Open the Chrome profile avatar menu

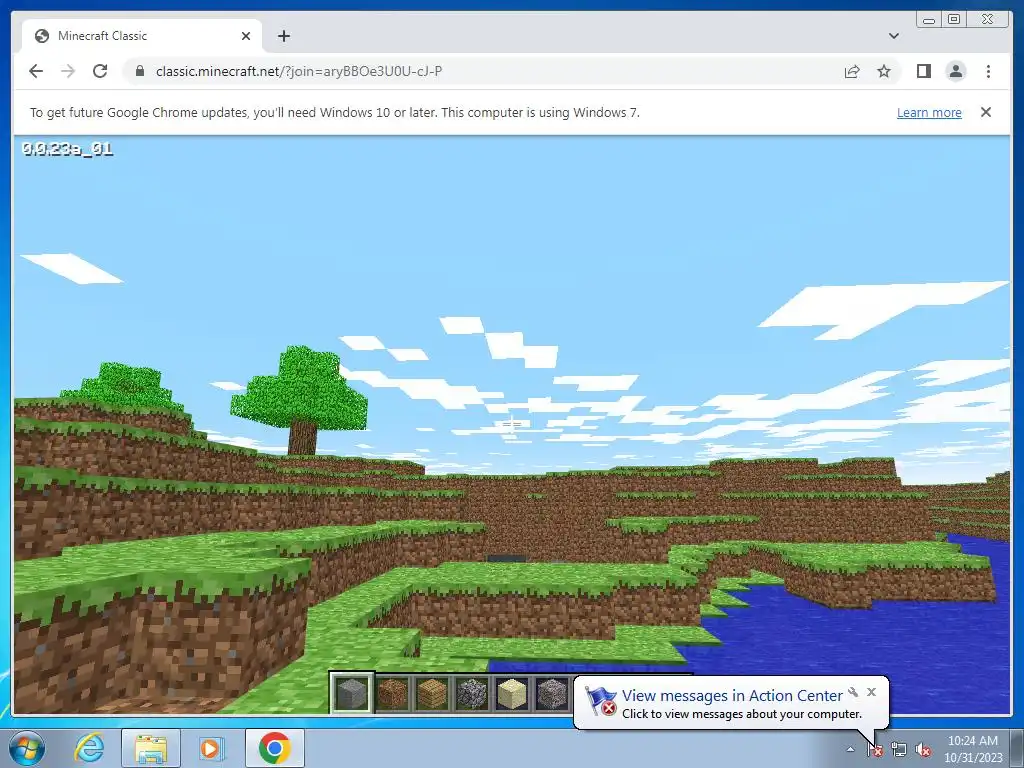(x=955, y=71)
